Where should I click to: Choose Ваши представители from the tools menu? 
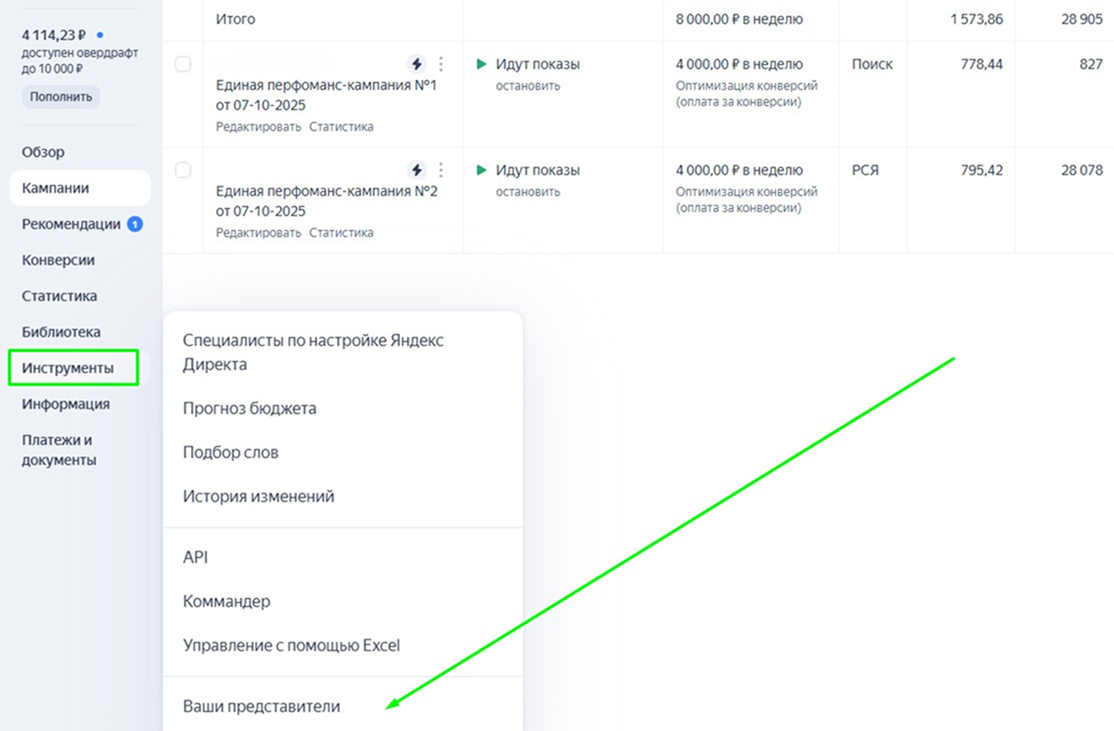(262, 706)
